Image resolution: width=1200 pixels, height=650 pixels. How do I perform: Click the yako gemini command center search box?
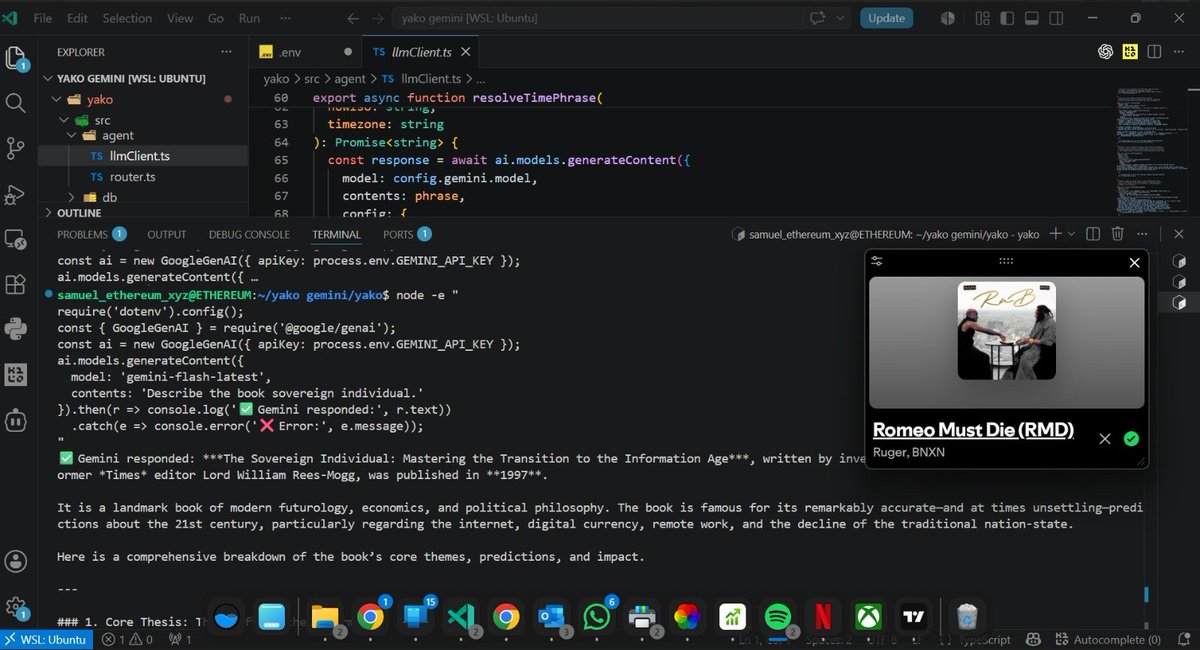(598, 18)
